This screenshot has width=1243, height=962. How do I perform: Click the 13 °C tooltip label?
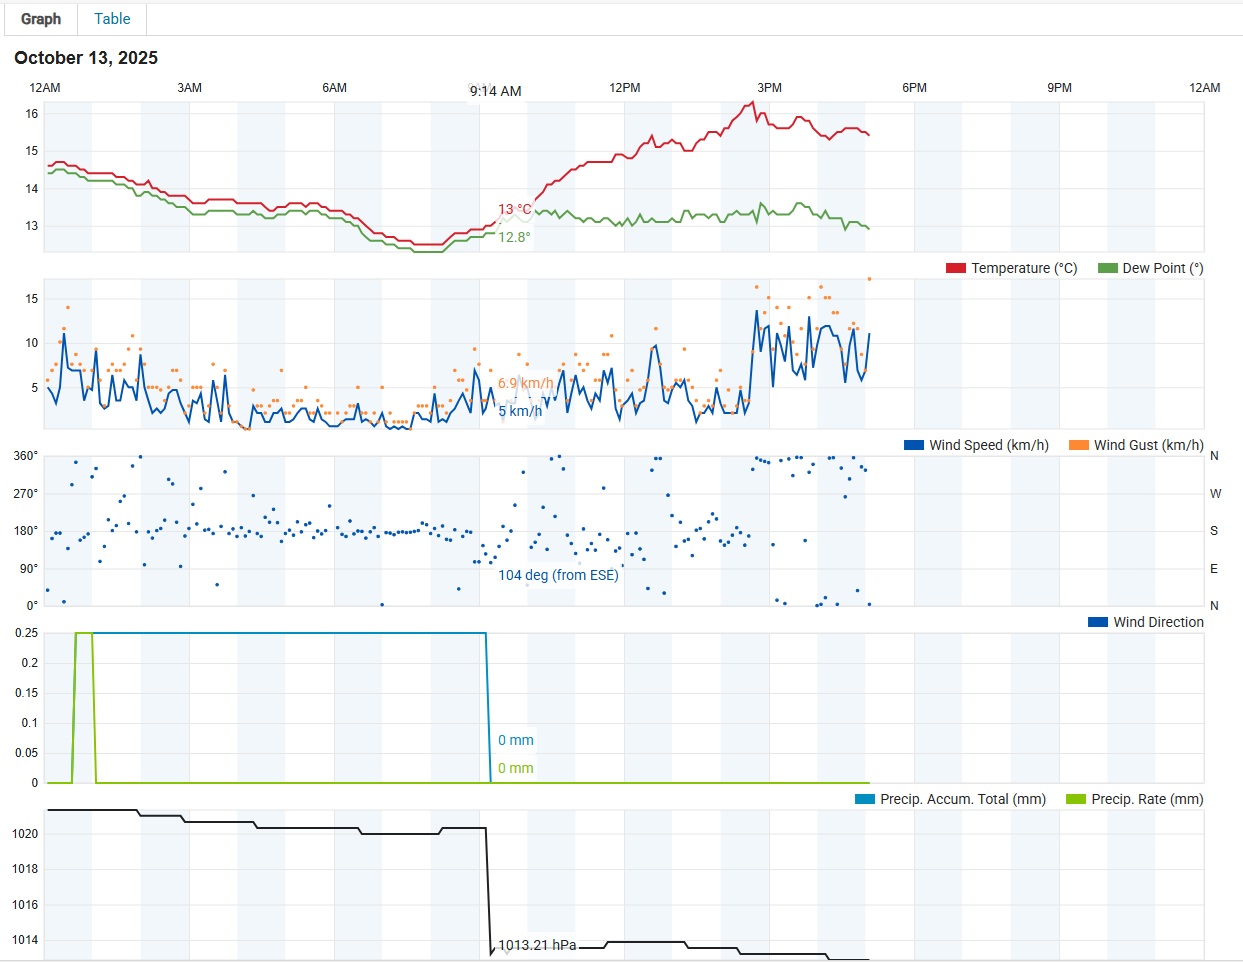(x=513, y=210)
